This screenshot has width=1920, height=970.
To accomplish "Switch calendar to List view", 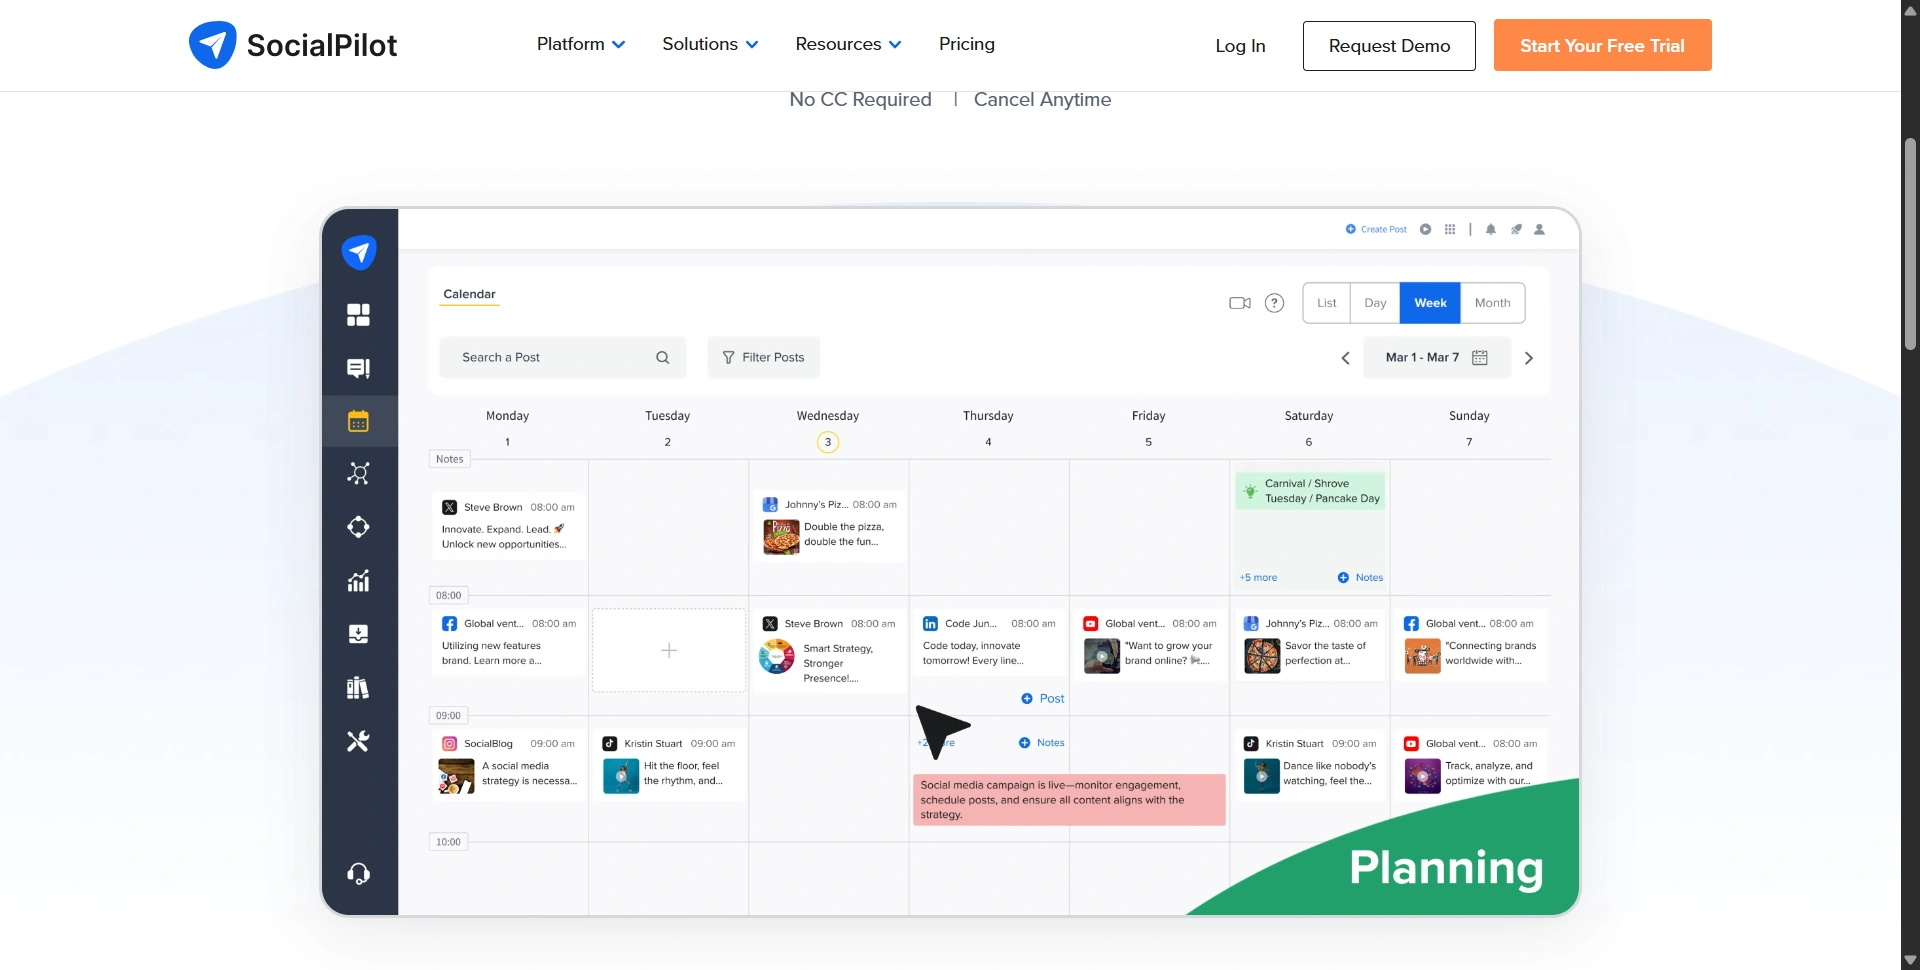I will (x=1326, y=303).
